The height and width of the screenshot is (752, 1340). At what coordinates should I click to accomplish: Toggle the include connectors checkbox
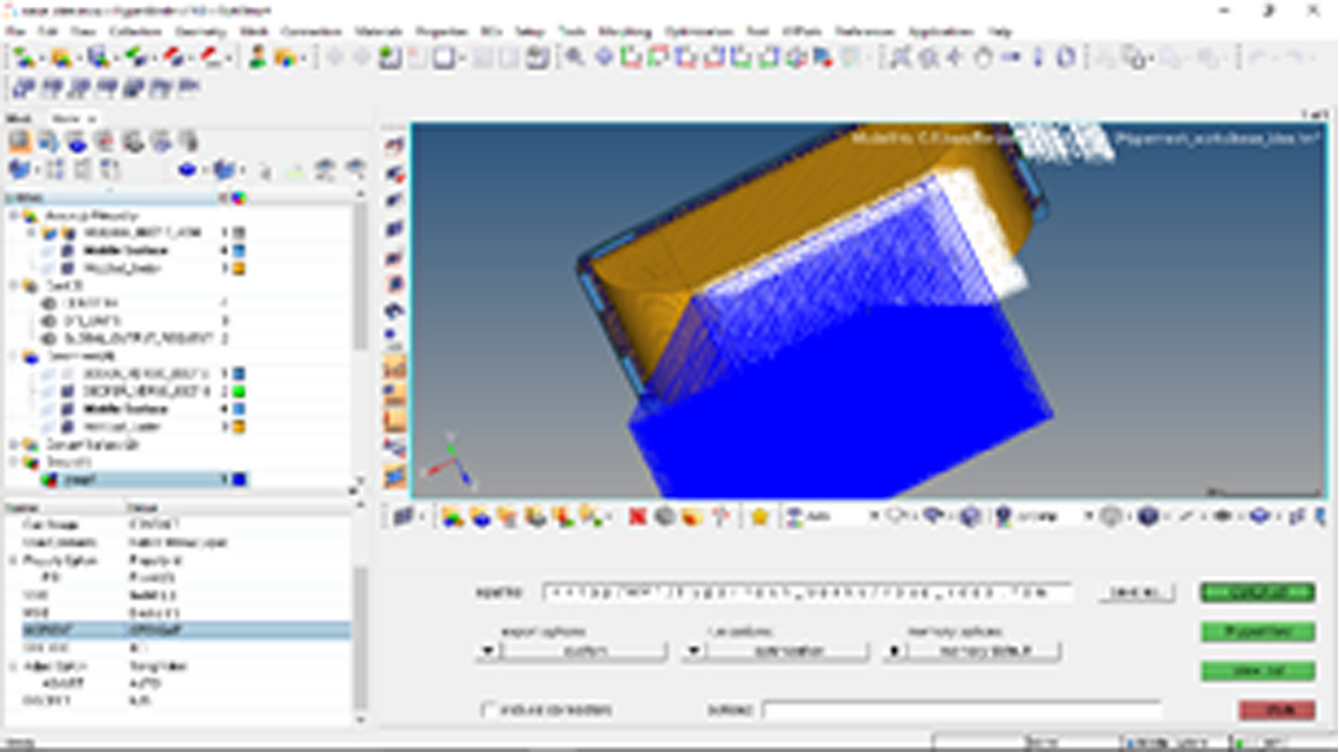pyautogui.click(x=489, y=709)
